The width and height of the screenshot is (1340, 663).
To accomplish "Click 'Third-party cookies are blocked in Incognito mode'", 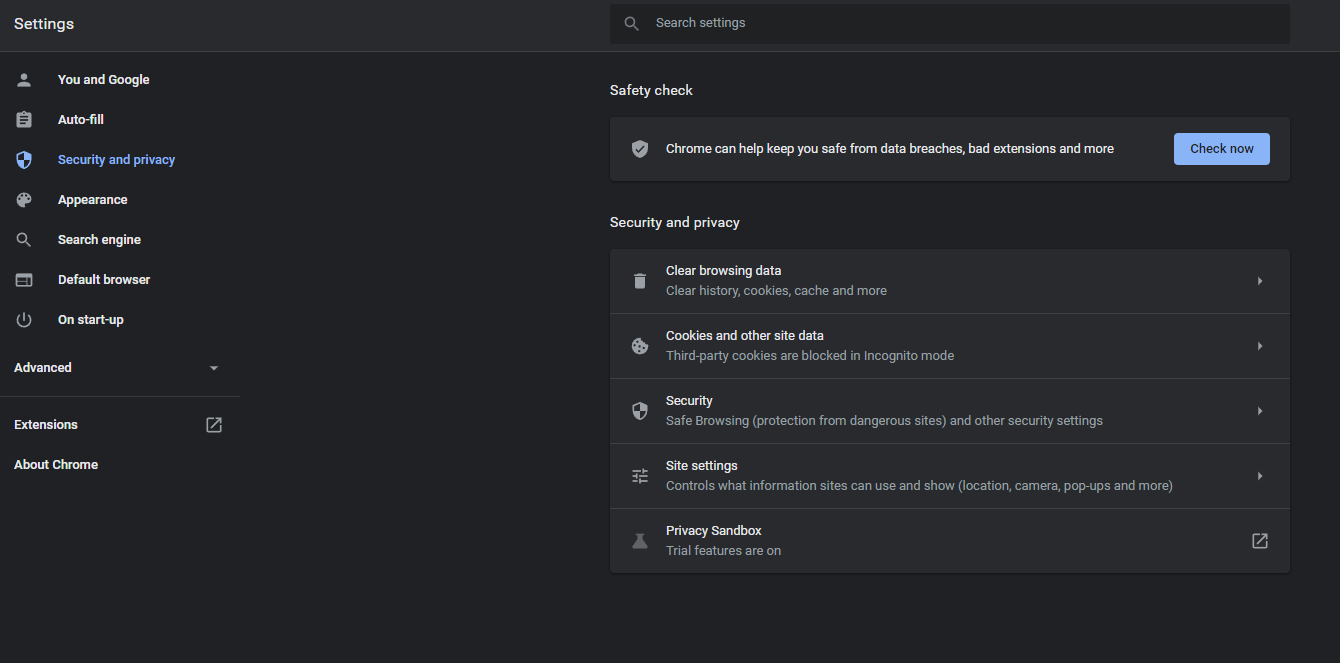I will click(x=810, y=356).
